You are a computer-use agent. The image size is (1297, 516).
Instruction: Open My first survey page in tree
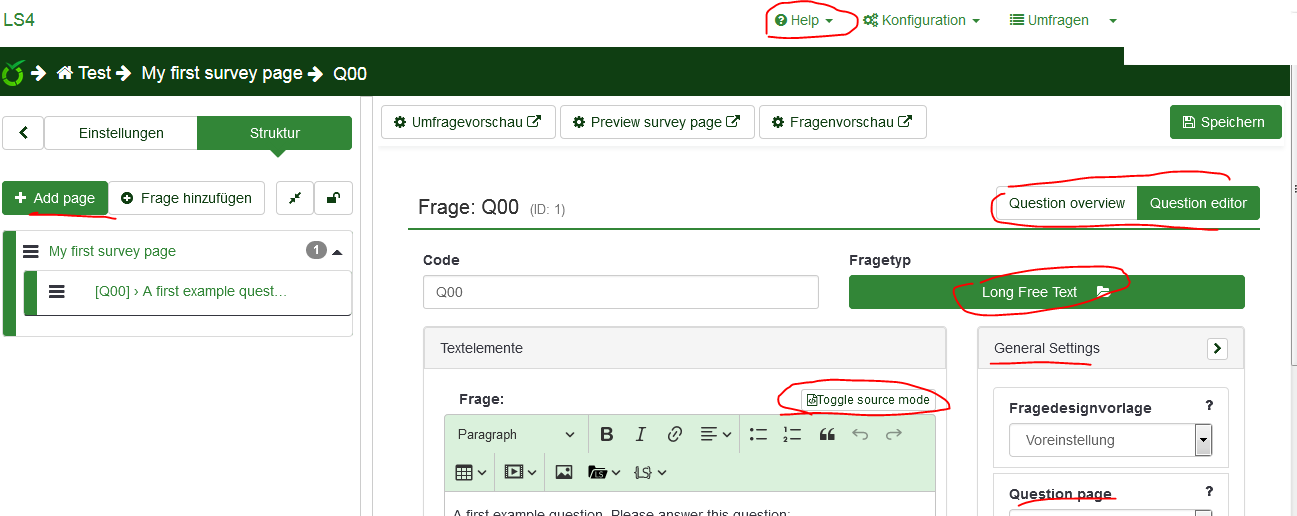pos(112,251)
